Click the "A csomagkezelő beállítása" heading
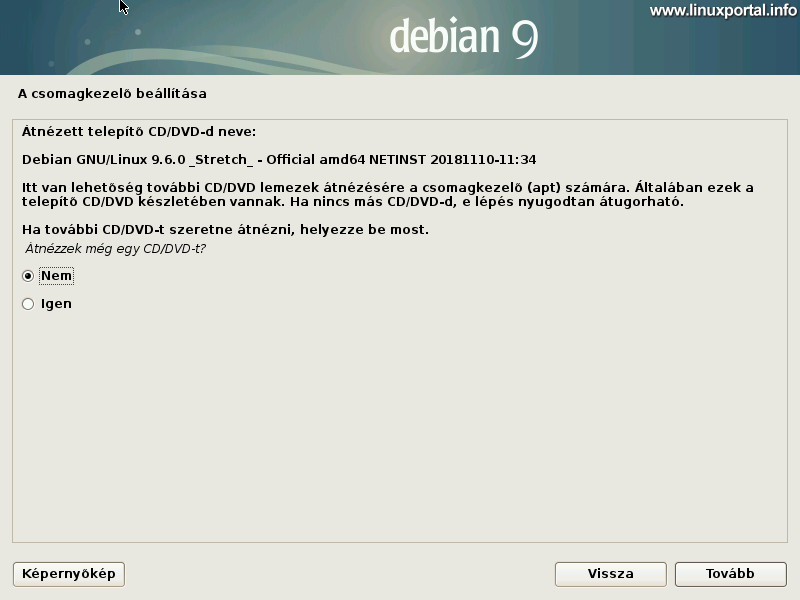Image resolution: width=800 pixels, height=600 pixels. coord(112,94)
